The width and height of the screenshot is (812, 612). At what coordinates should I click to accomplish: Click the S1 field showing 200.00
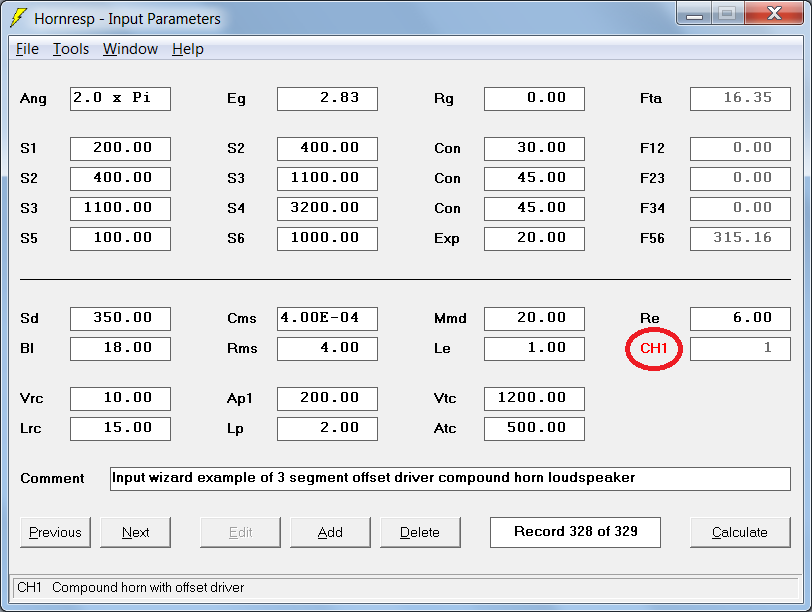coord(120,149)
